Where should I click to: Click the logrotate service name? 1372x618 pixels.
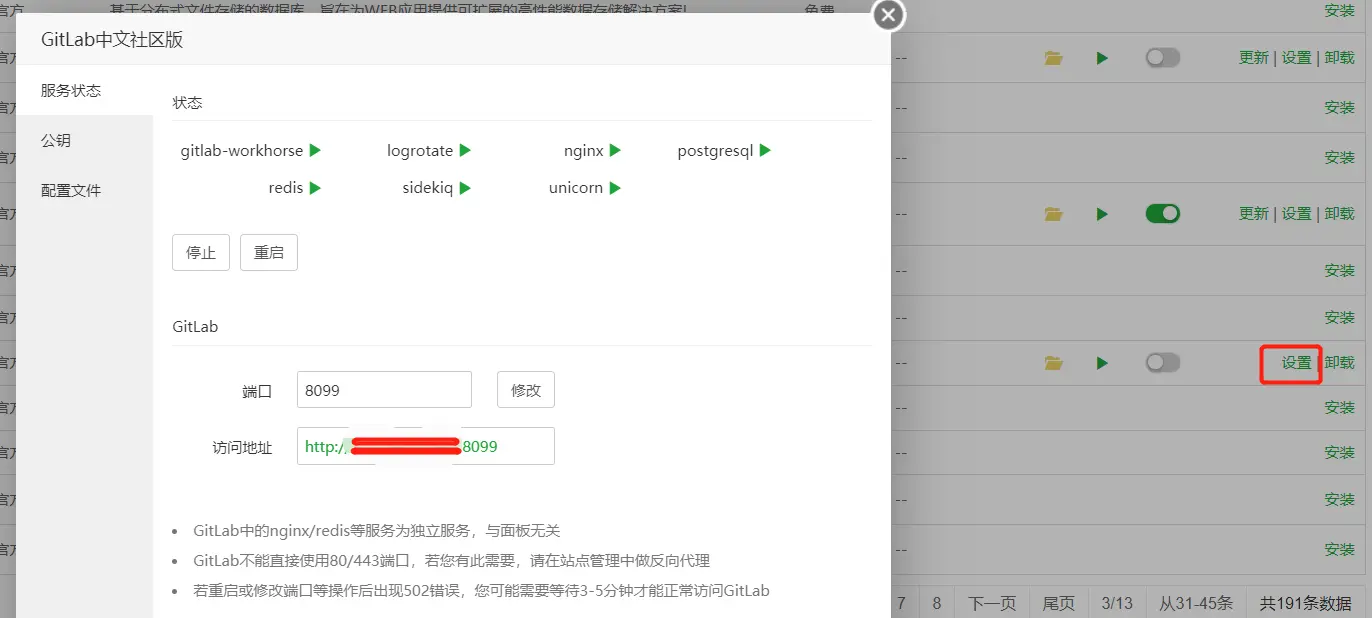(x=420, y=151)
